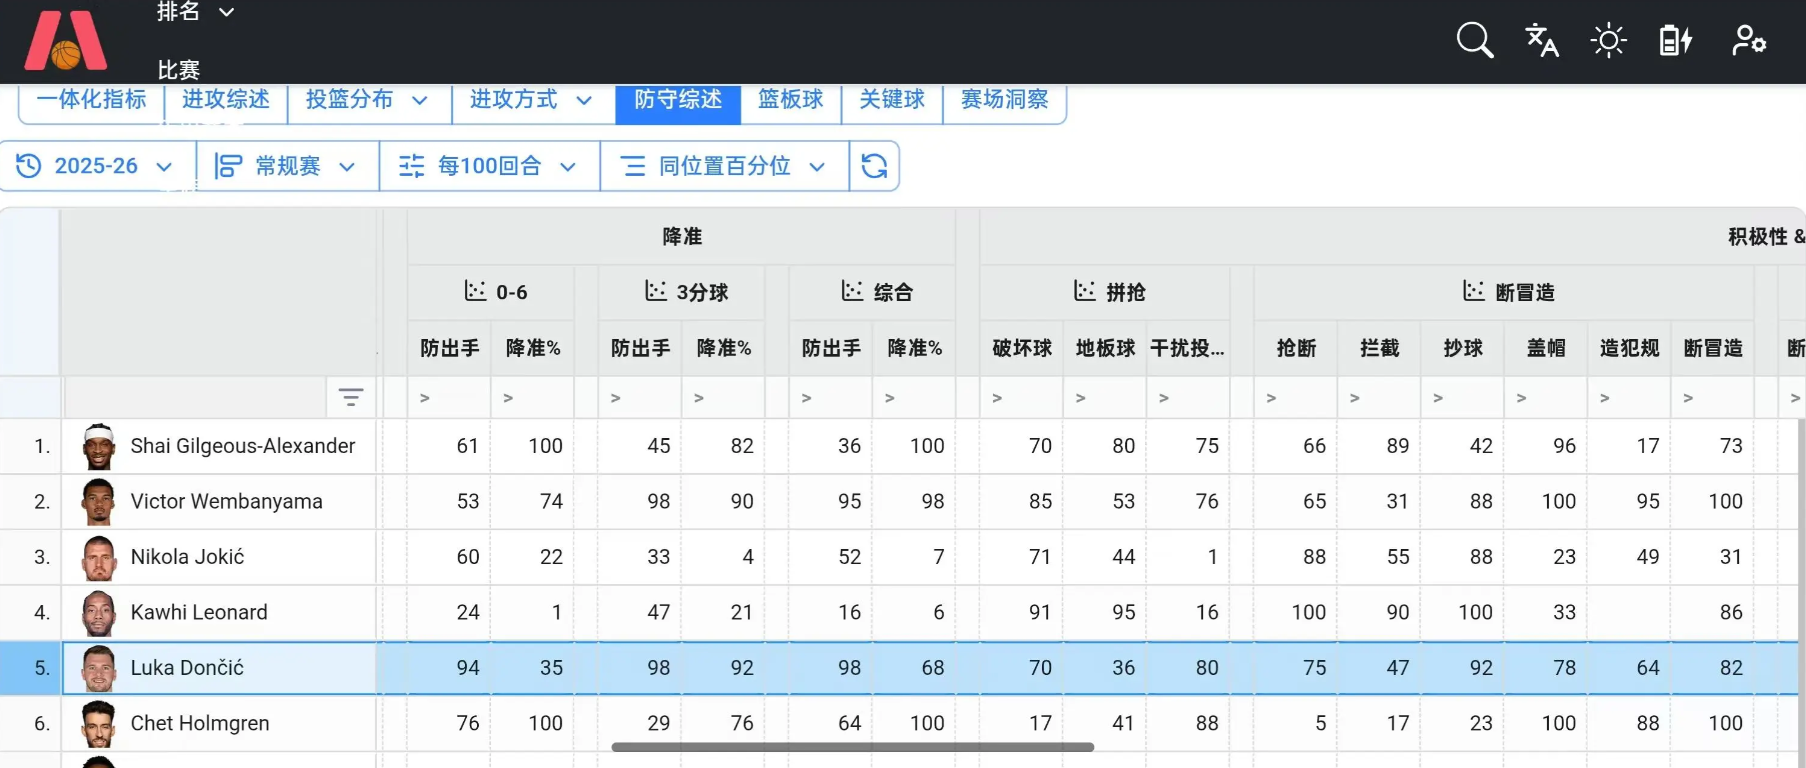Click the rank cell 5.
This screenshot has height=768, width=1806.
coord(31,668)
